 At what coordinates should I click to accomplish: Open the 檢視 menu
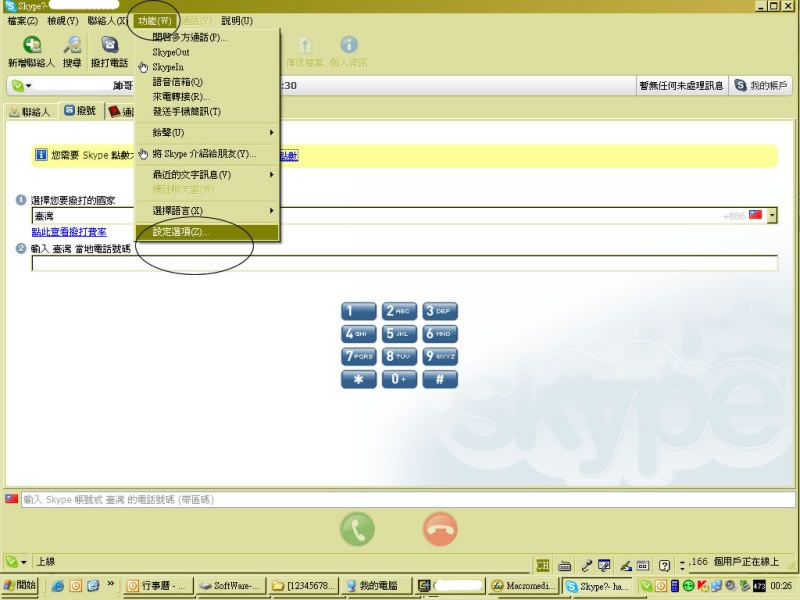[x=63, y=21]
